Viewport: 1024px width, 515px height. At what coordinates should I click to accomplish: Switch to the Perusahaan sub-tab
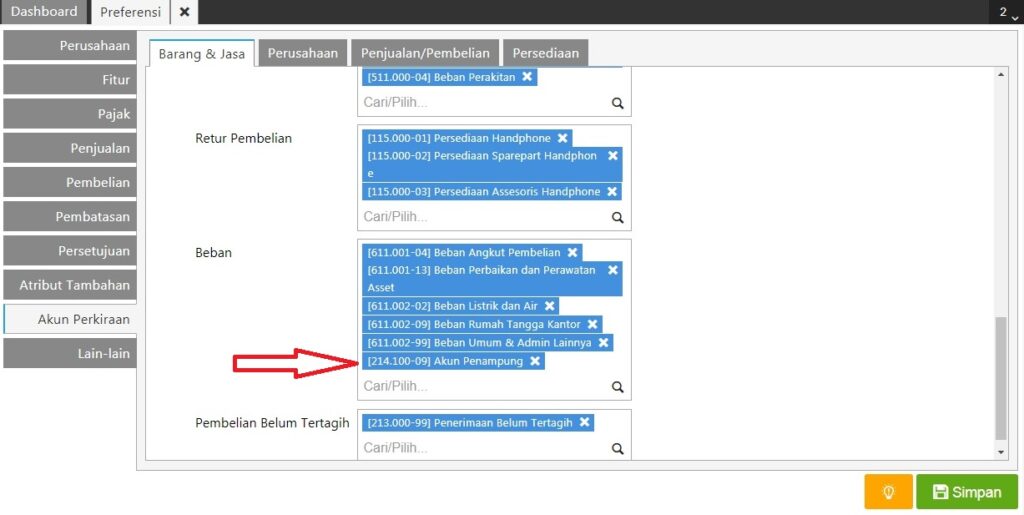(x=302, y=53)
